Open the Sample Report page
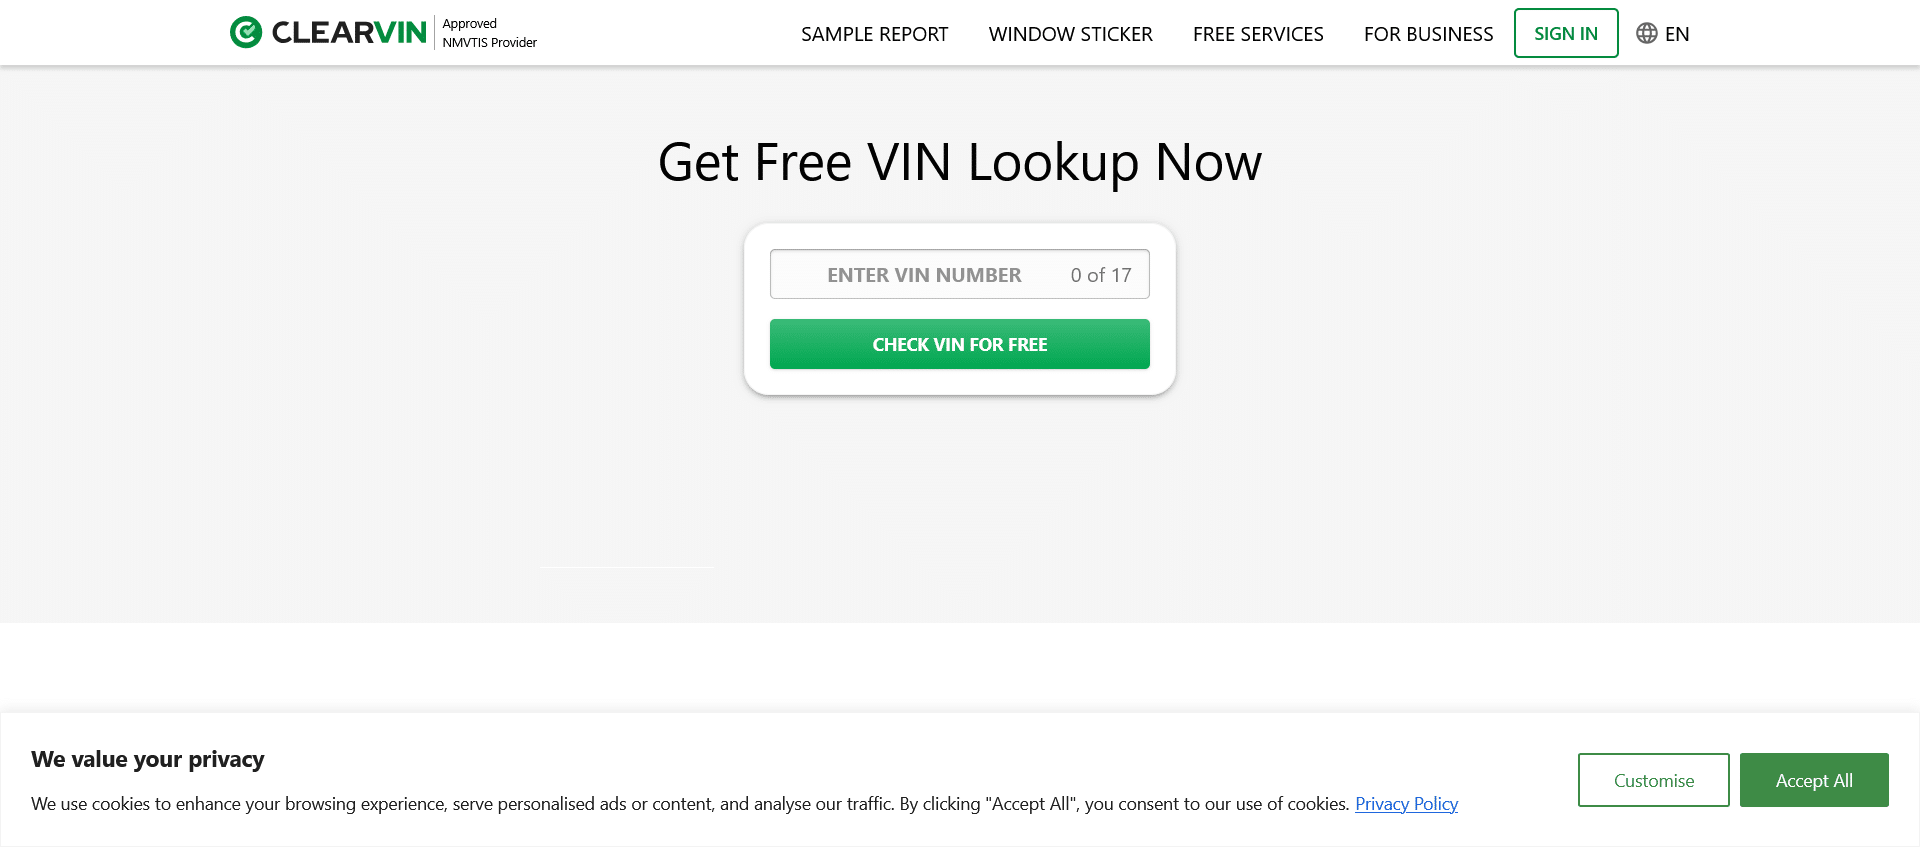 [874, 34]
